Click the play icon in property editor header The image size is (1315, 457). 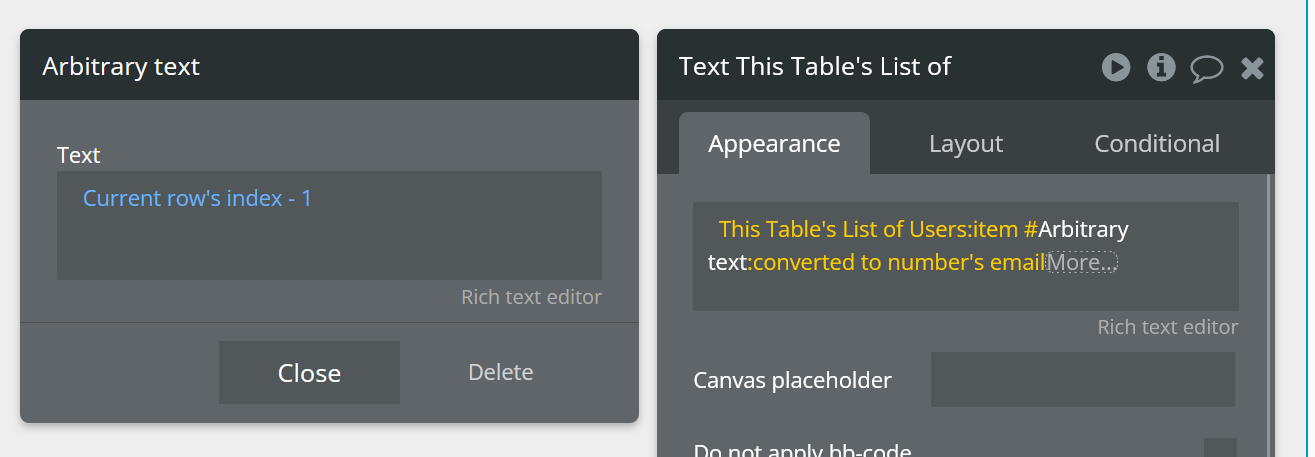[x=1116, y=67]
